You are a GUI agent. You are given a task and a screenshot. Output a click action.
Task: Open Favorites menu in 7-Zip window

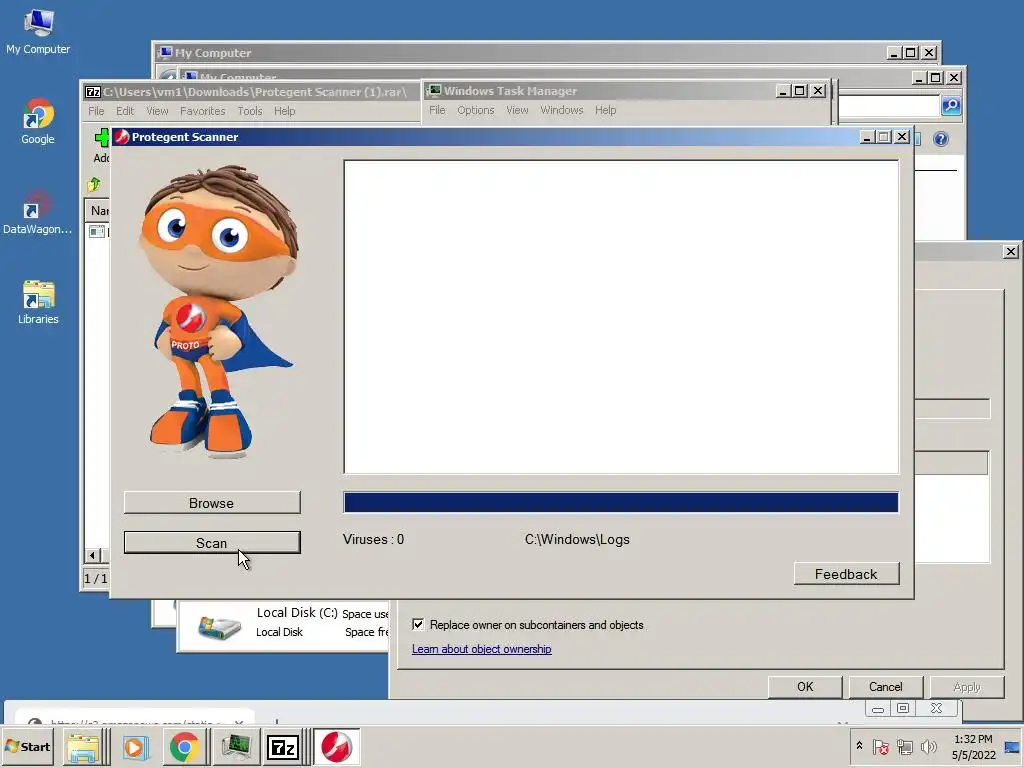(202, 111)
